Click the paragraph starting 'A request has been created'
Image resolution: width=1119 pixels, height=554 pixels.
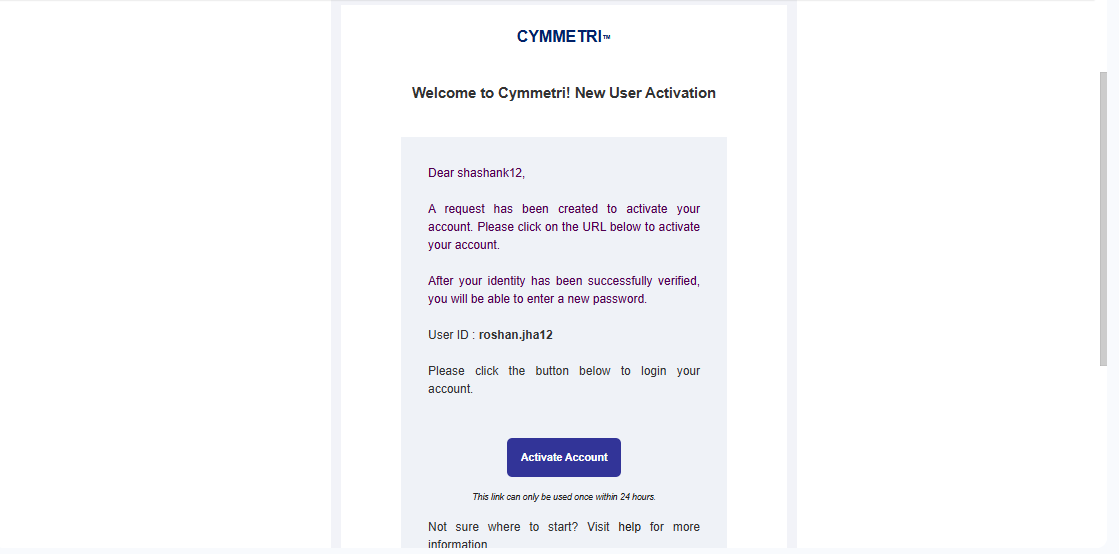pyautogui.click(x=564, y=227)
